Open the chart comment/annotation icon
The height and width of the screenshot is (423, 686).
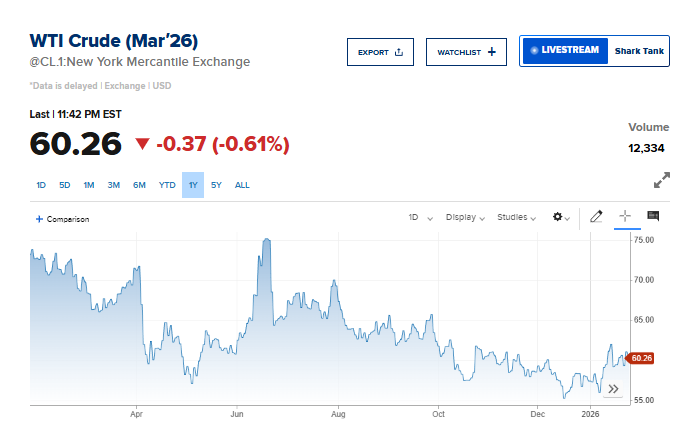[x=653, y=216]
